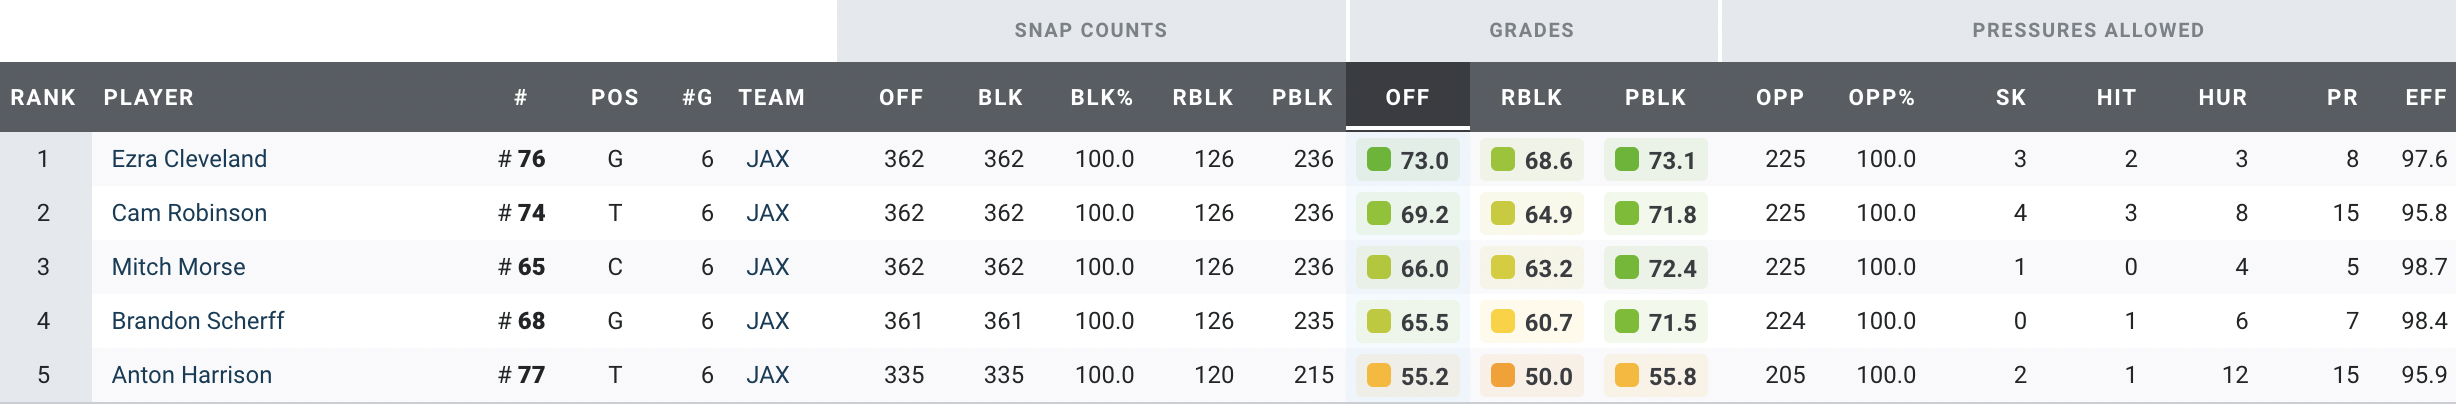Sort by the OPP% column header
This screenshot has width=2456, height=404.
click(1881, 98)
